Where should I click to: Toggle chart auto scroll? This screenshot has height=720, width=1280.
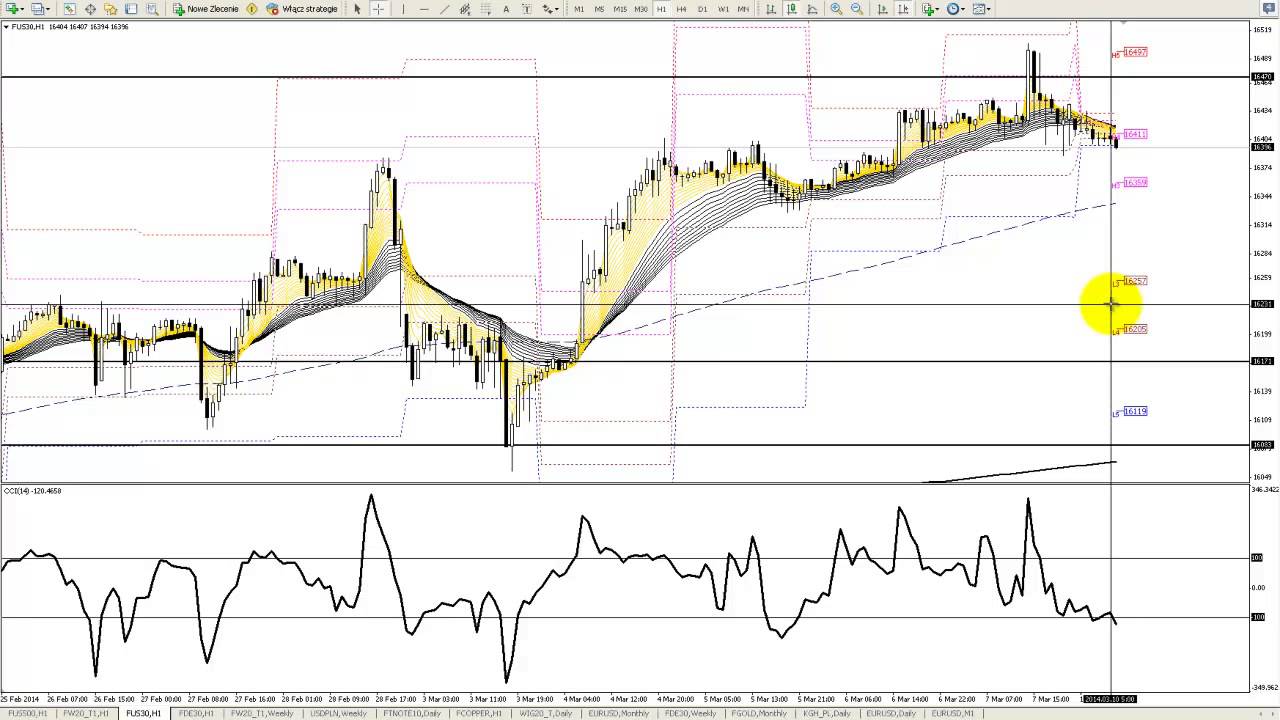click(882, 9)
